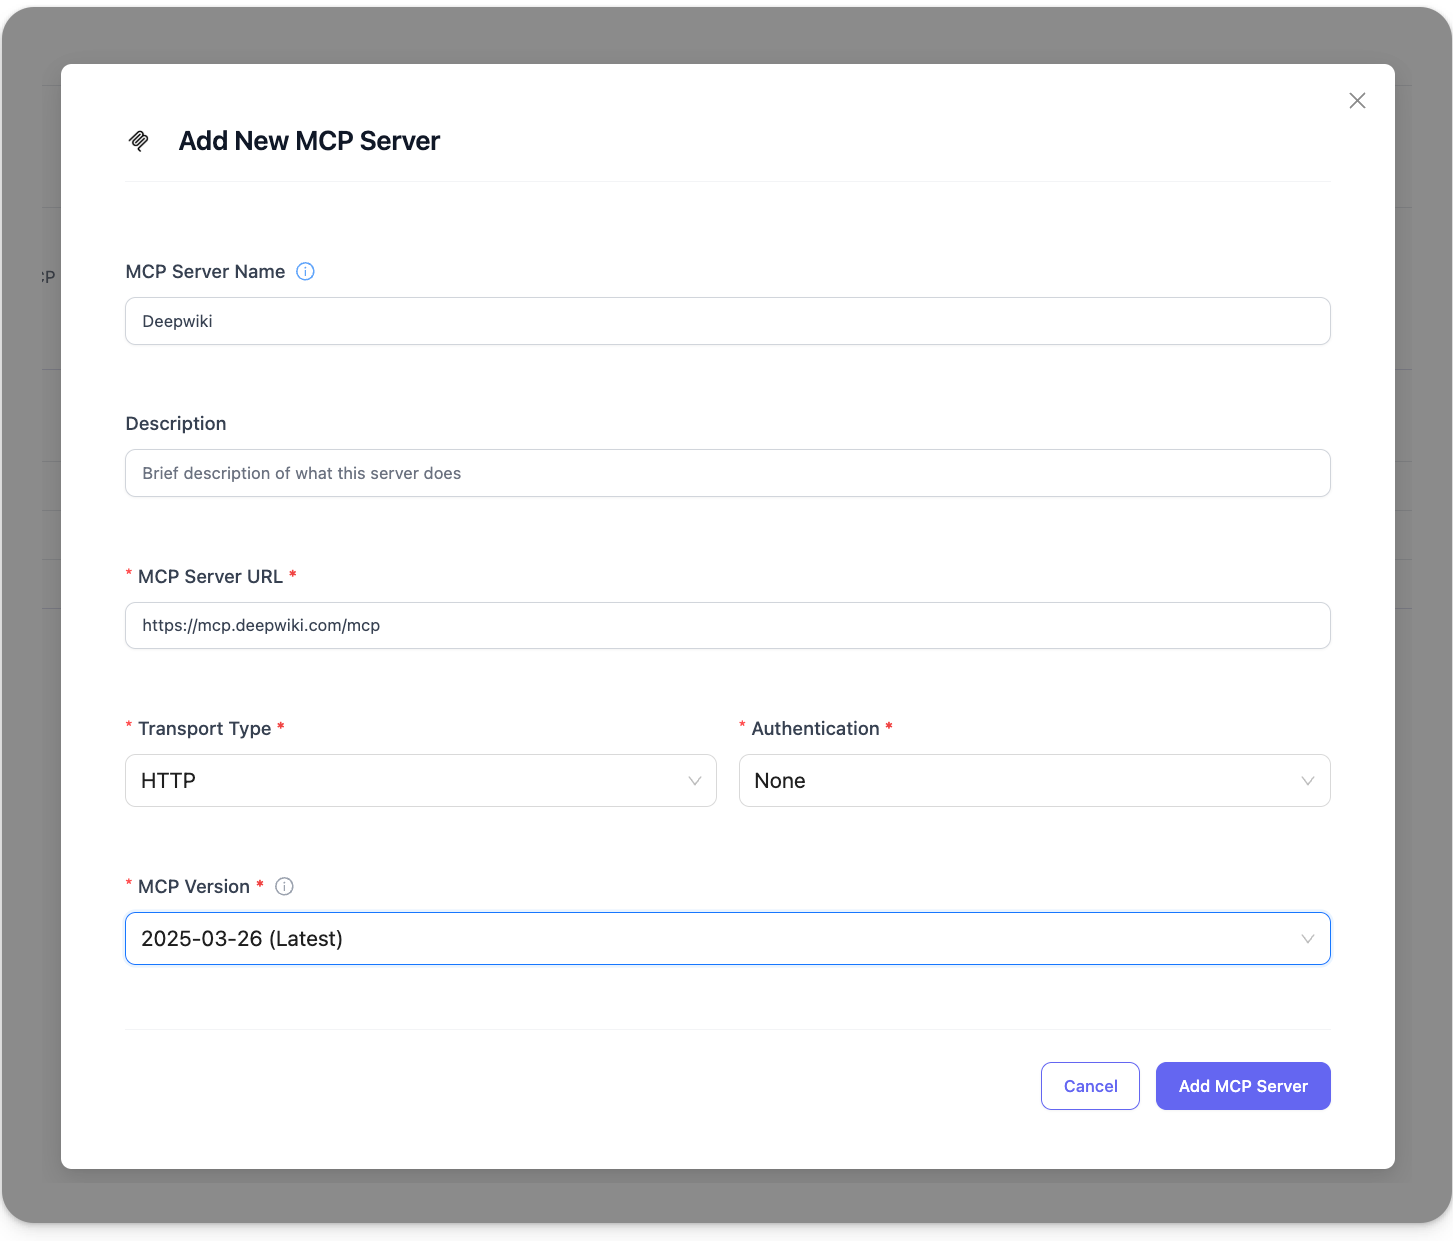Open the Authentication dropdown showing None
Viewport: 1453px width, 1241px height.
click(x=1035, y=780)
